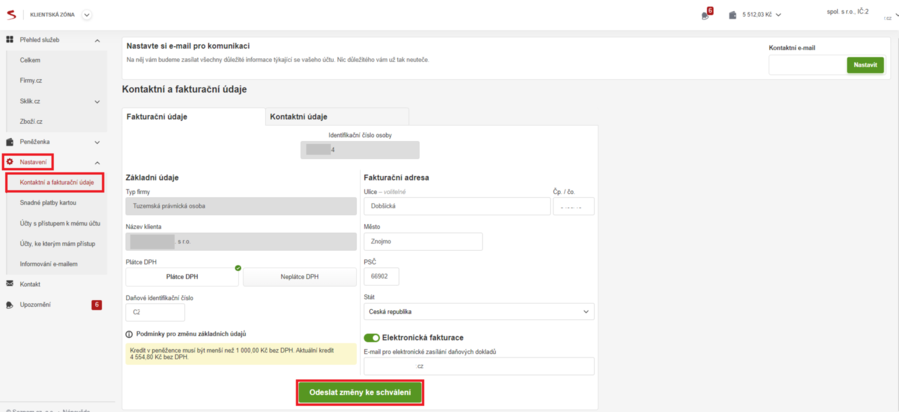899x412 pixels.
Task: Click the Nastavení gear icon
Action: 10,161
